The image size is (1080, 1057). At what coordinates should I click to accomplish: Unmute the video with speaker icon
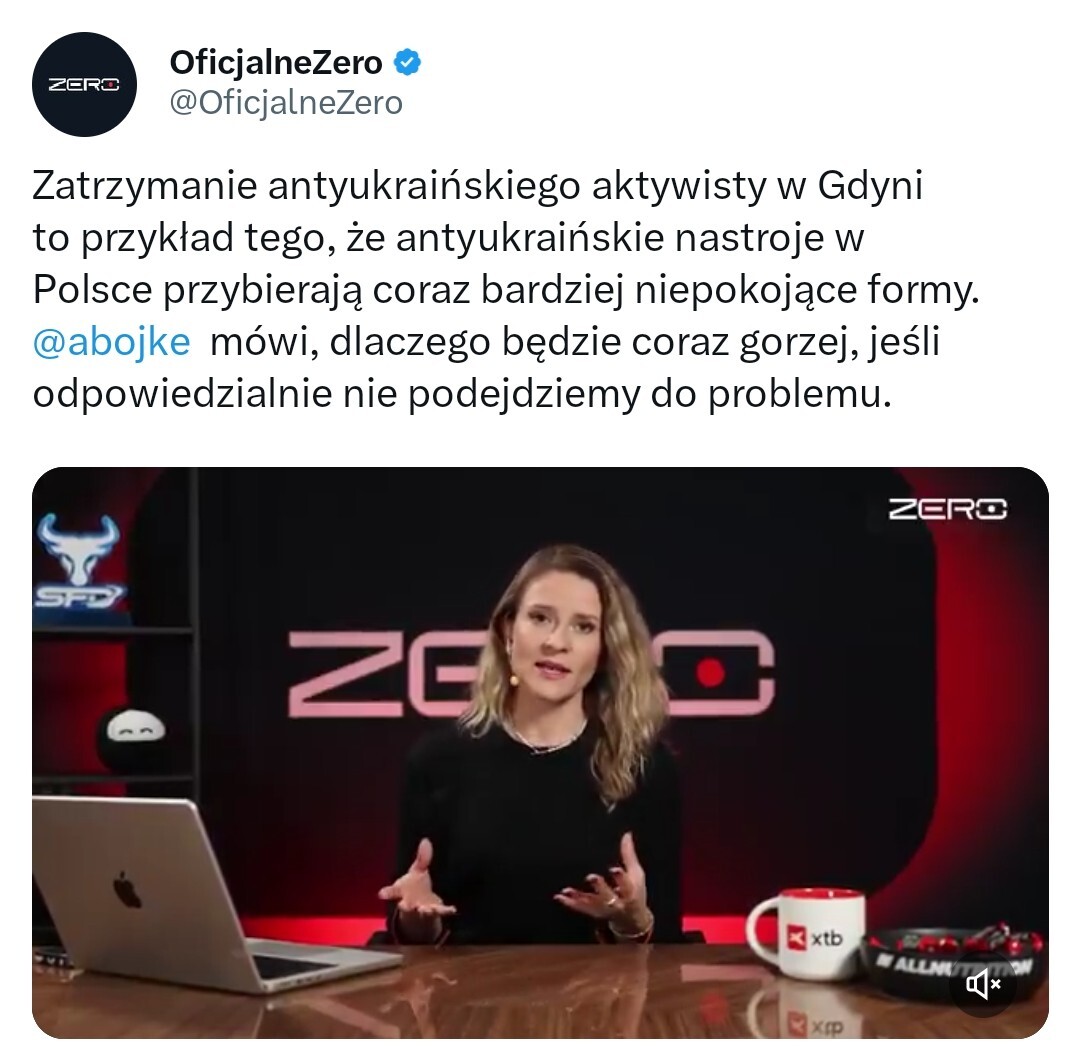click(x=983, y=984)
